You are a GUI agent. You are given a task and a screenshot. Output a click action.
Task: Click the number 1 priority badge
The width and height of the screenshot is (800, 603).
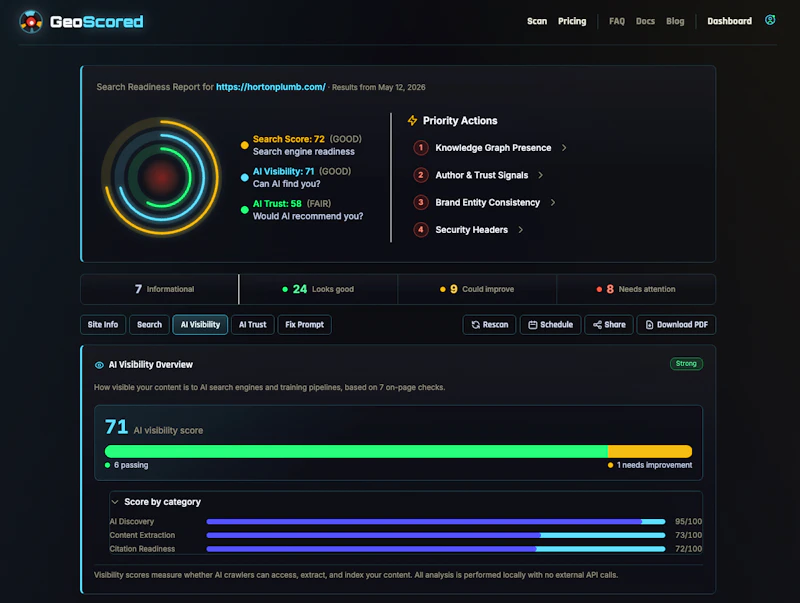coord(420,148)
